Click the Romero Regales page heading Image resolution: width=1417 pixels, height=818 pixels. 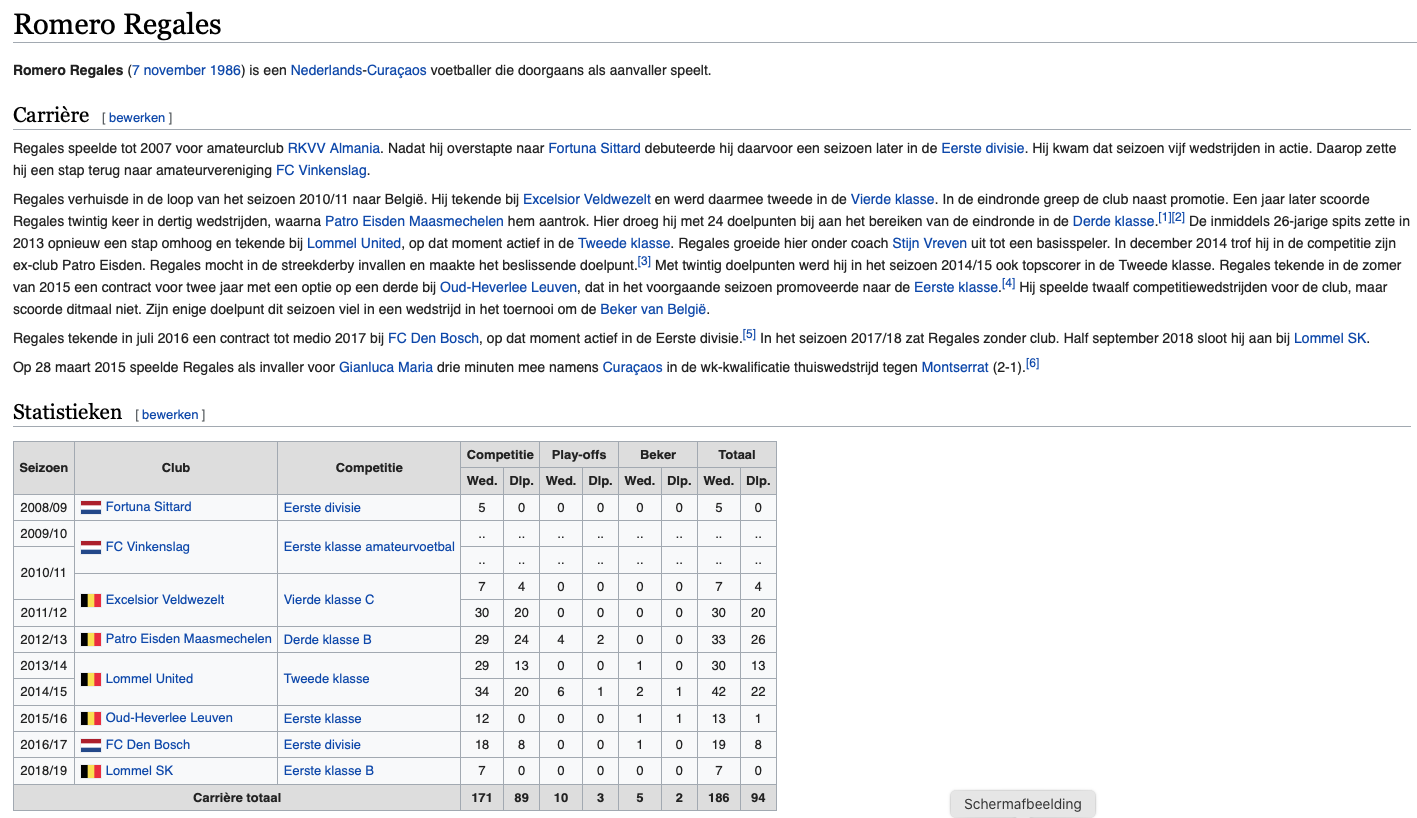(118, 24)
